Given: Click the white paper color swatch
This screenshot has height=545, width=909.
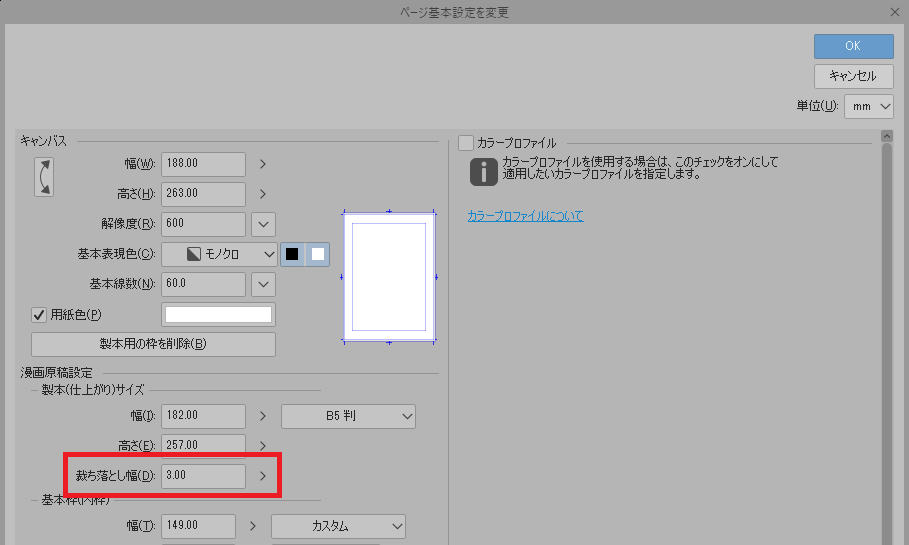Looking at the screenshot, I should tap(219, 315).
